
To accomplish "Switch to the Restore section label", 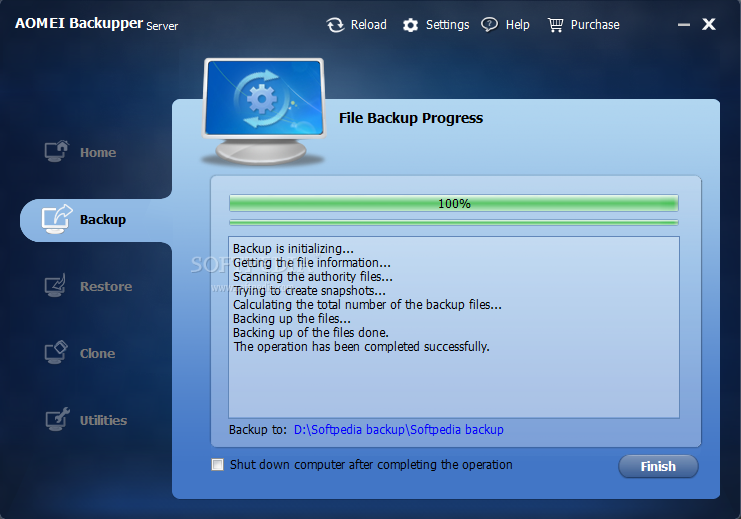I will 106,286.
